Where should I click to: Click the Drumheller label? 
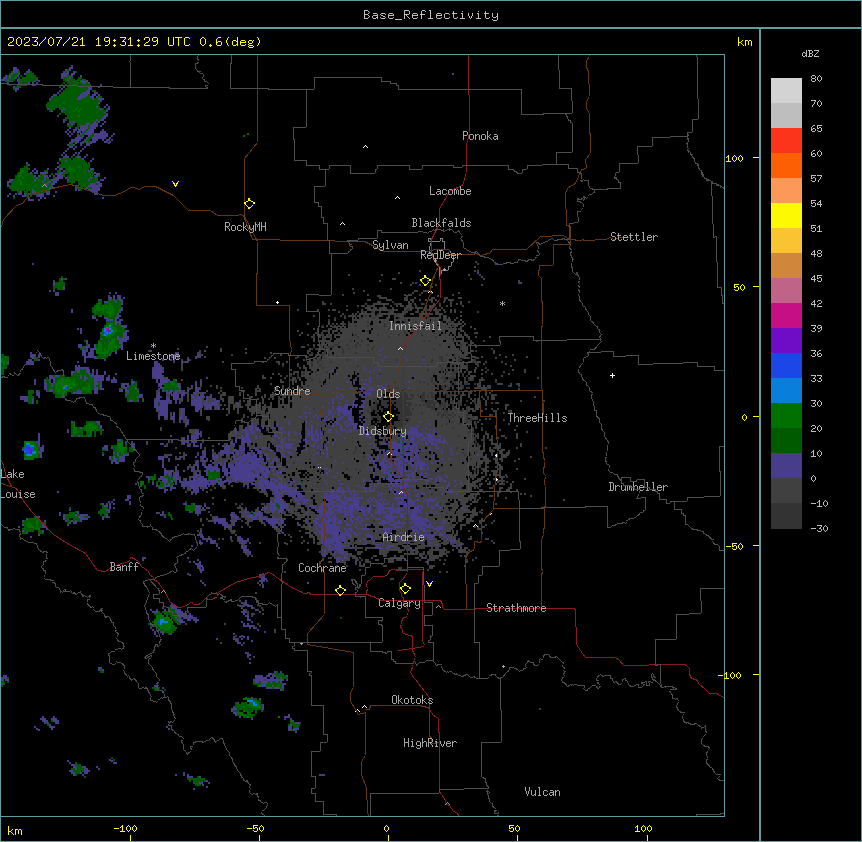(638, 487)
